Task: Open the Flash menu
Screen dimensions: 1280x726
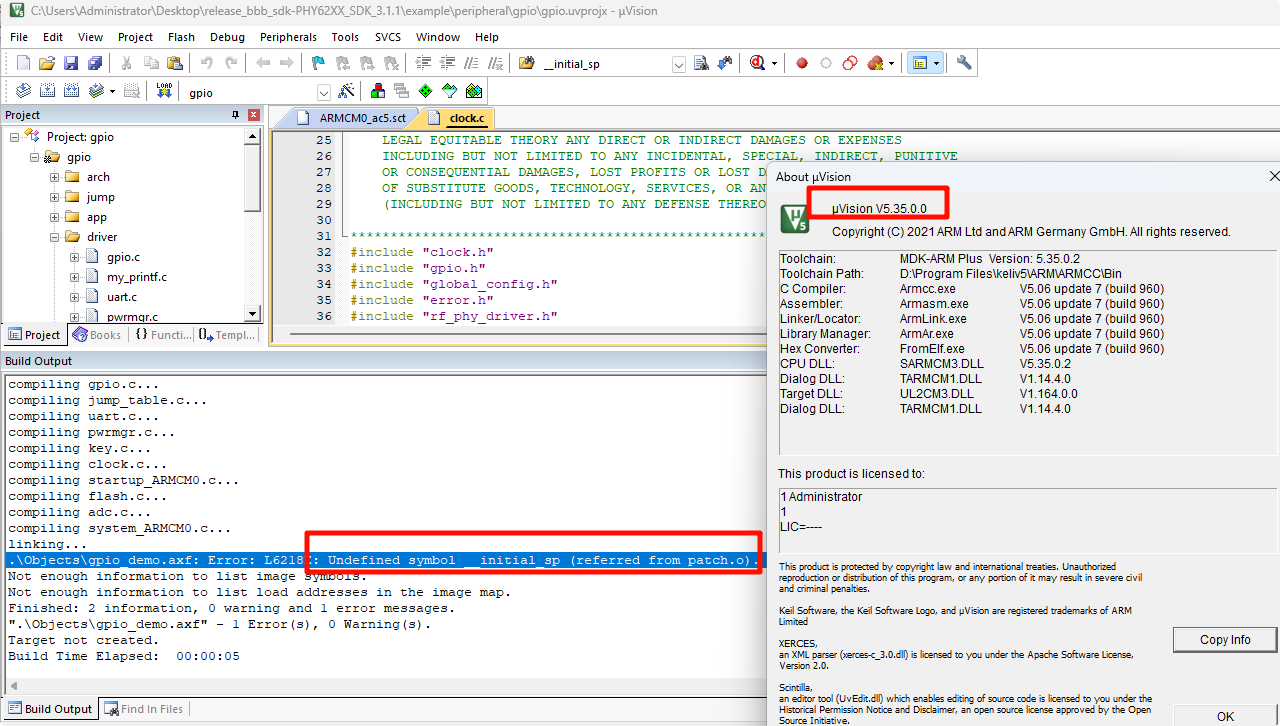Action: (181, 37)
